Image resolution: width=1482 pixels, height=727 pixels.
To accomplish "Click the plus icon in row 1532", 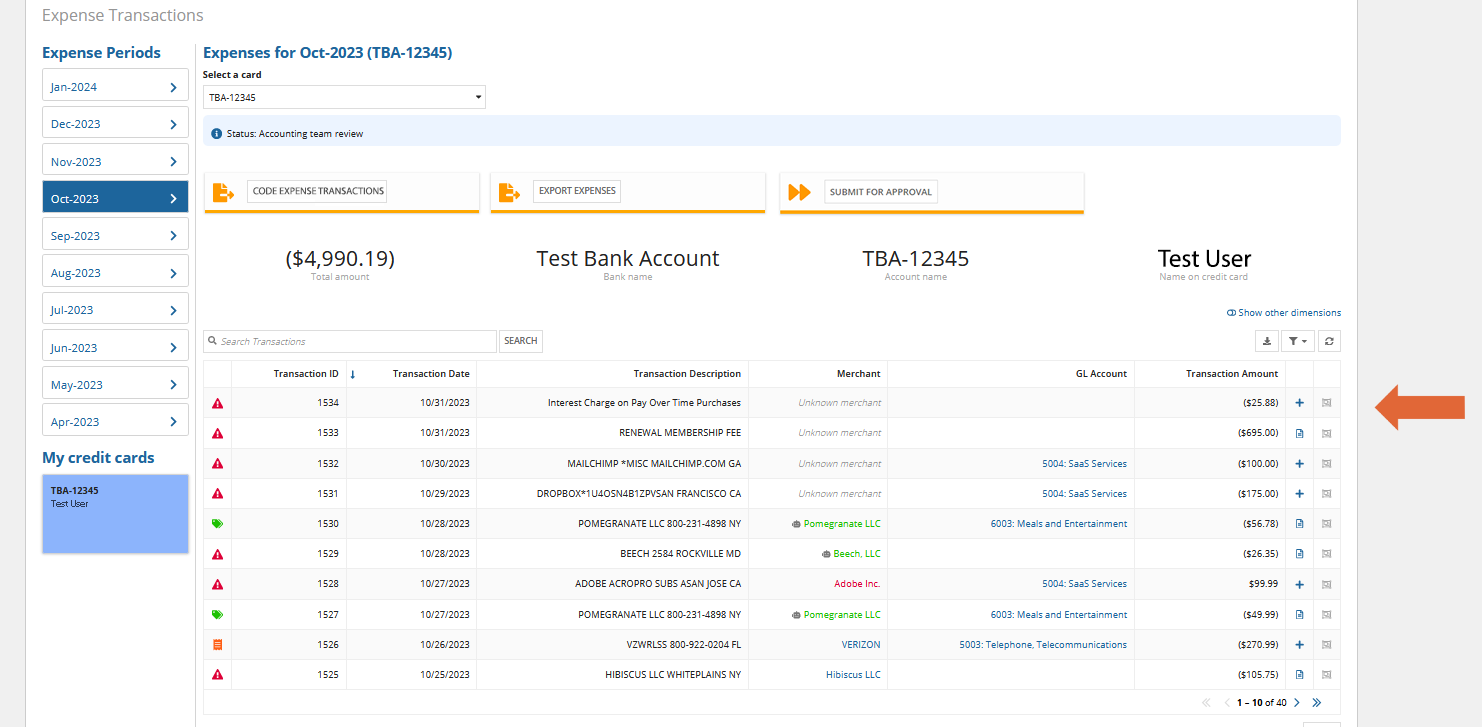I will coord(1300,464).
